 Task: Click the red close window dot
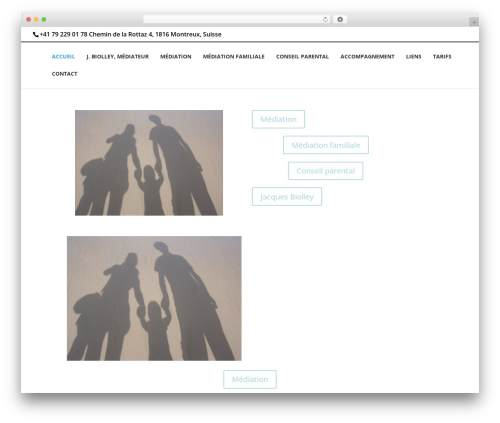point(29,19)
